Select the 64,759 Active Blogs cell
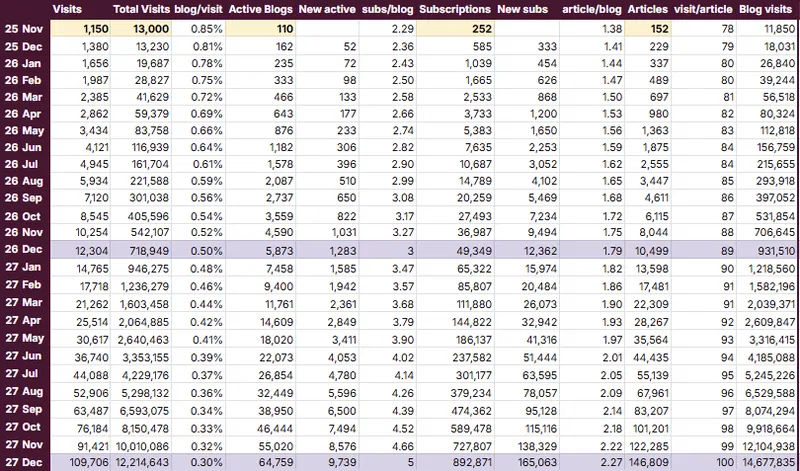 tap(260, 463)
